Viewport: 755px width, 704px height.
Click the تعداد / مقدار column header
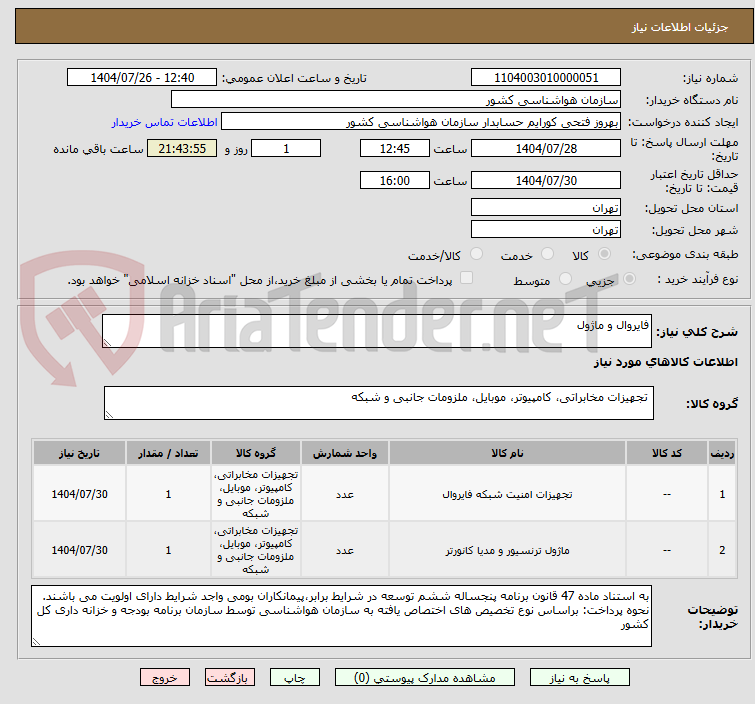tap(168, 453)
